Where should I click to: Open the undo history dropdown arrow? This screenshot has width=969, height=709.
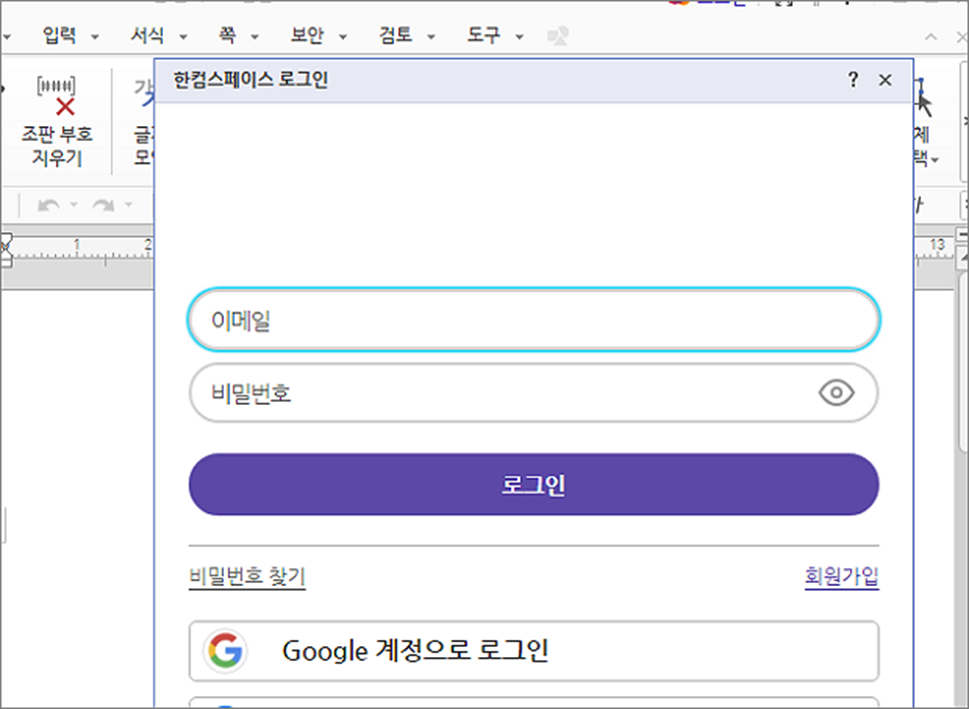point(74,205)
